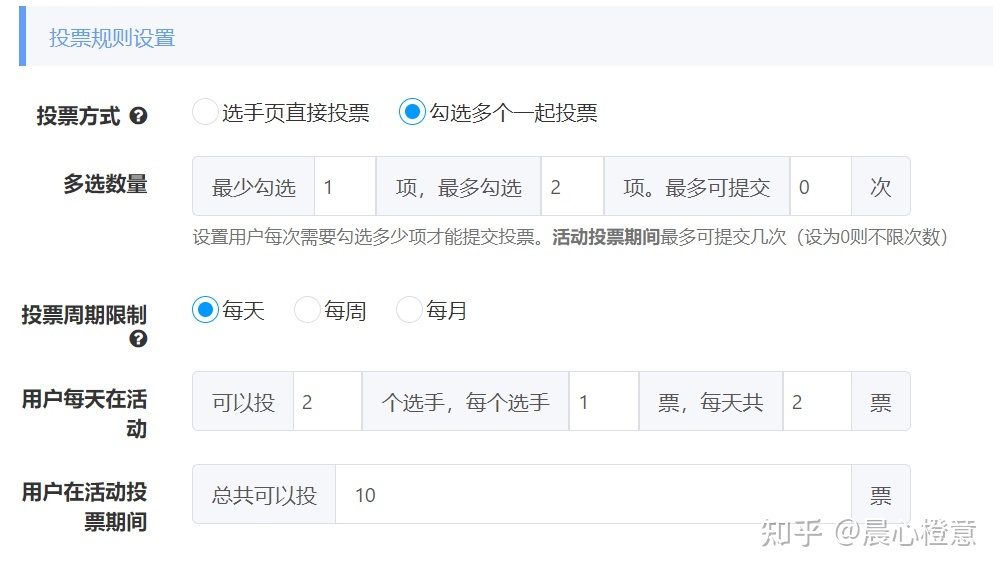Click the 个选手，每个选手 addon text

466,402
